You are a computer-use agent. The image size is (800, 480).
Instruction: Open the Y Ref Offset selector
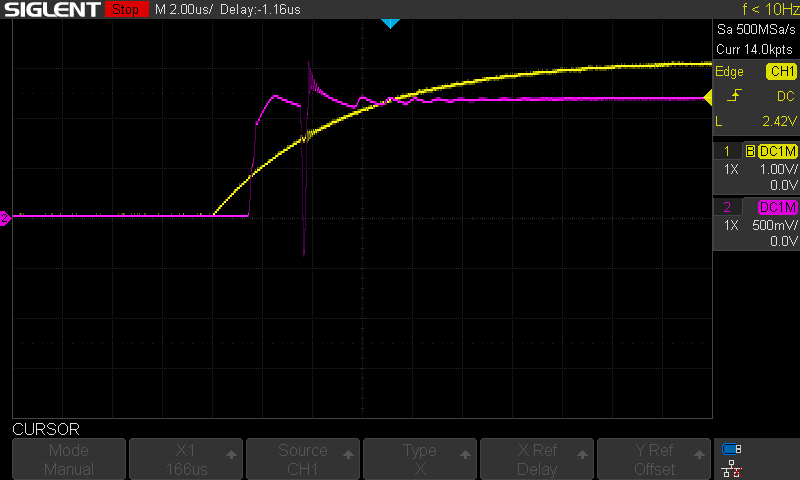tap(655, 459)
